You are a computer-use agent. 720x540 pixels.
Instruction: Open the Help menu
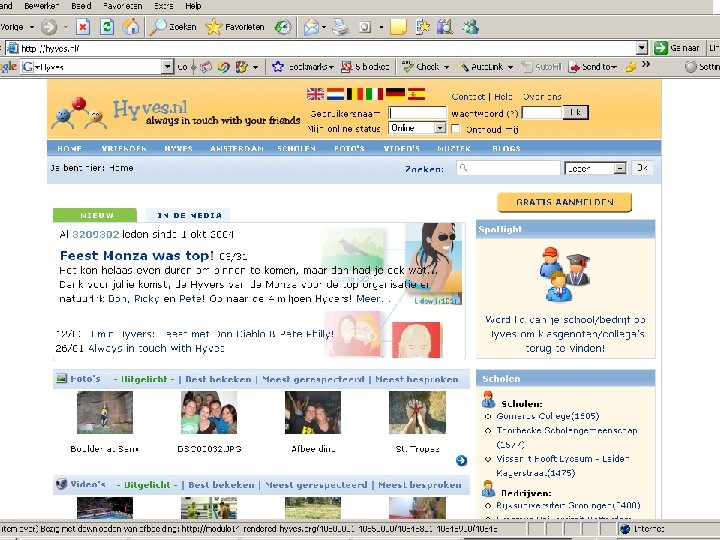(x=193, y=6)
